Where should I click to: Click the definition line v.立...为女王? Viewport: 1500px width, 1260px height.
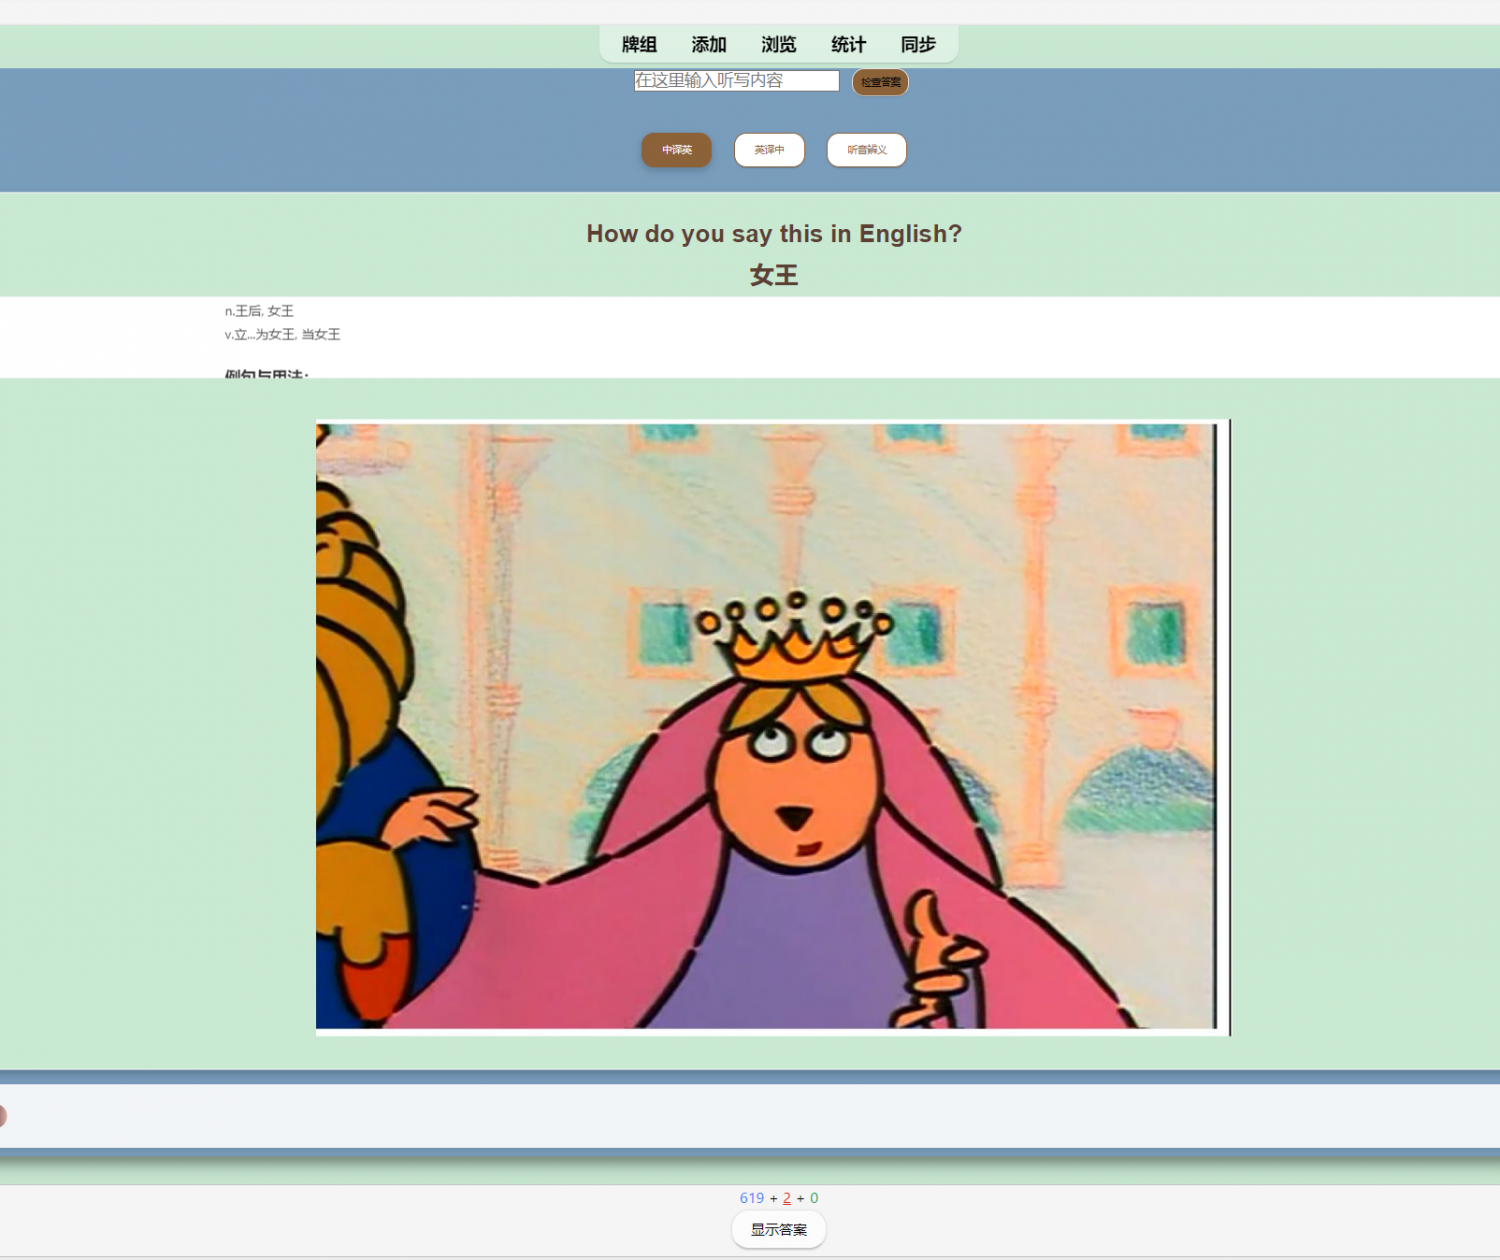pyautogui.click(x=283, y=334)
